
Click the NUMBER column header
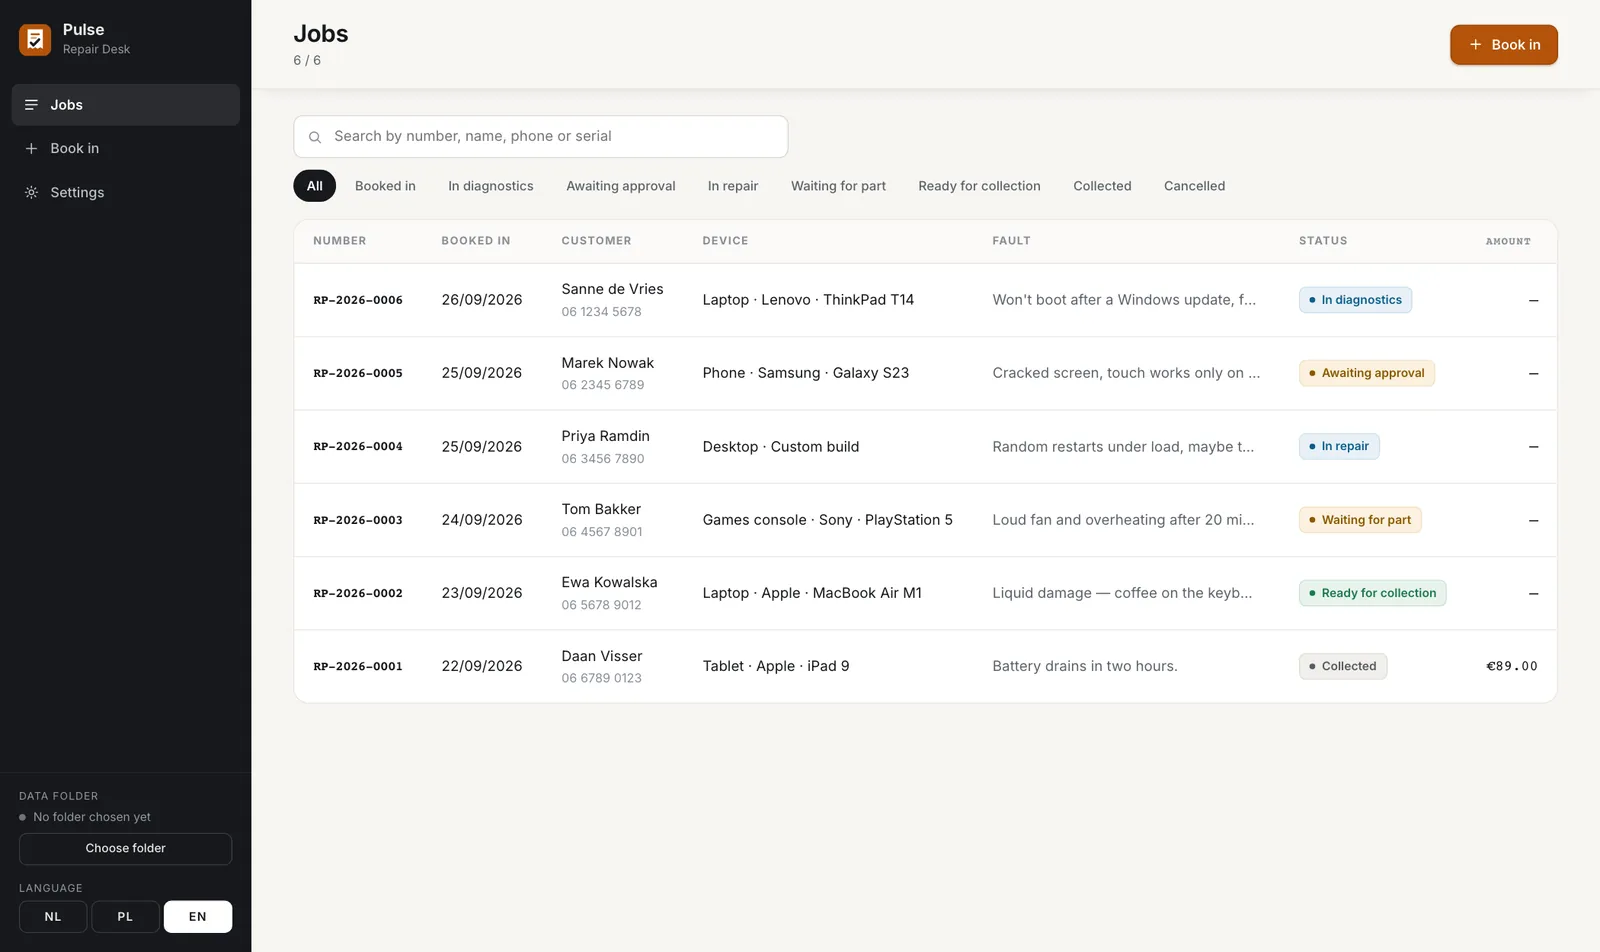[339, 241]
